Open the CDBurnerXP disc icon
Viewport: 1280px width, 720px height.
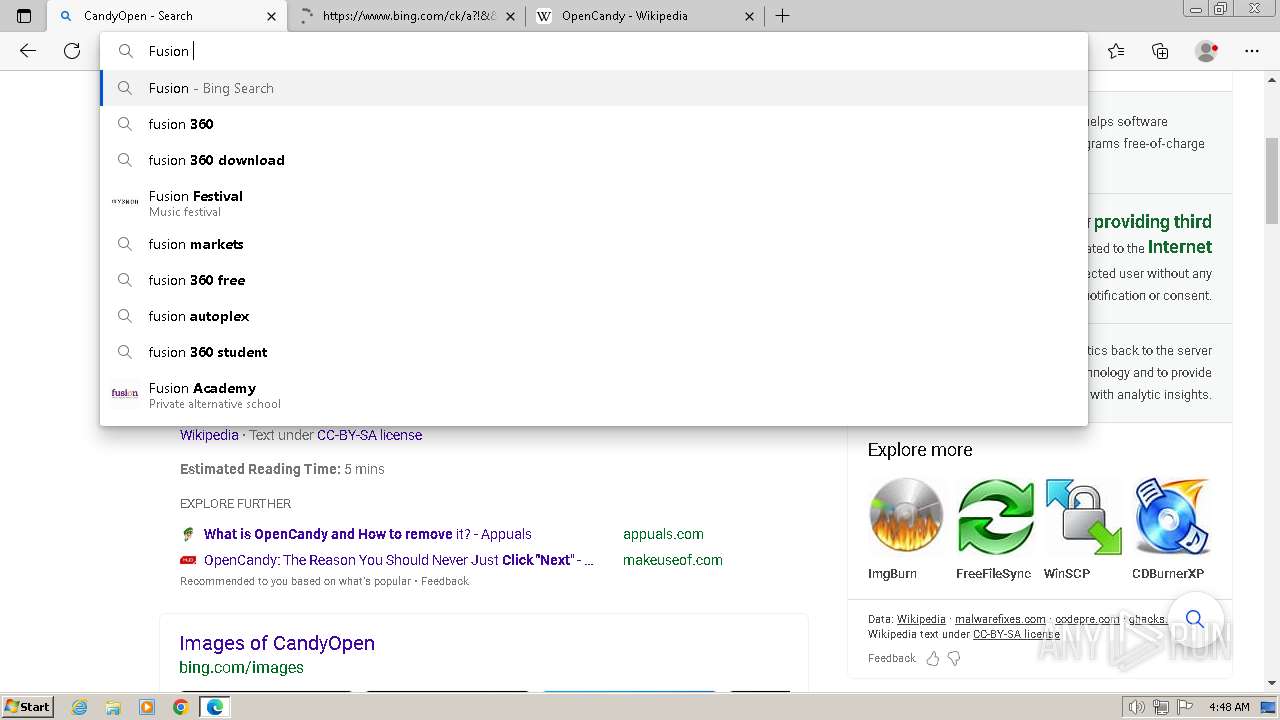1171,516
